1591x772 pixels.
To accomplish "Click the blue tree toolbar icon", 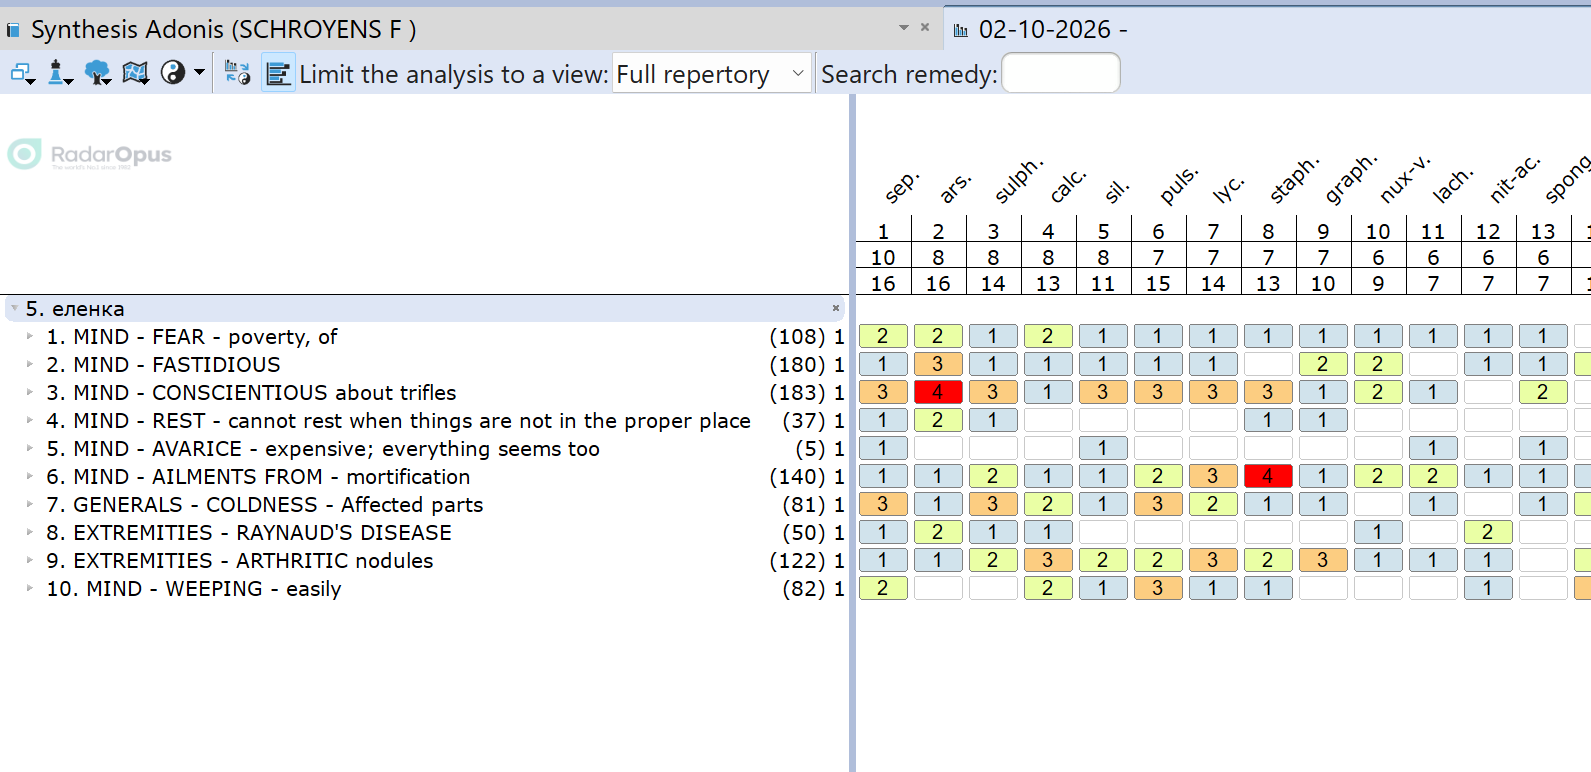I will coord(98,73).
